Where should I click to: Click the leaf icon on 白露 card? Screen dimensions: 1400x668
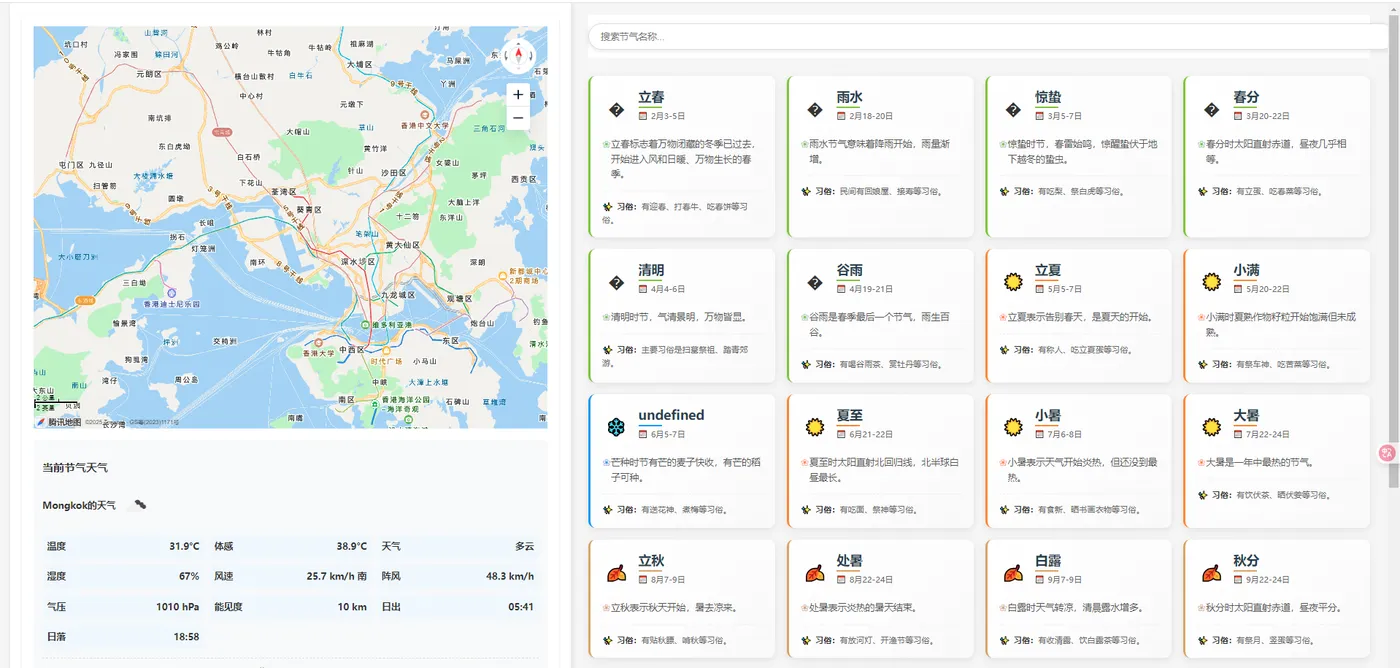[1013, 573]
